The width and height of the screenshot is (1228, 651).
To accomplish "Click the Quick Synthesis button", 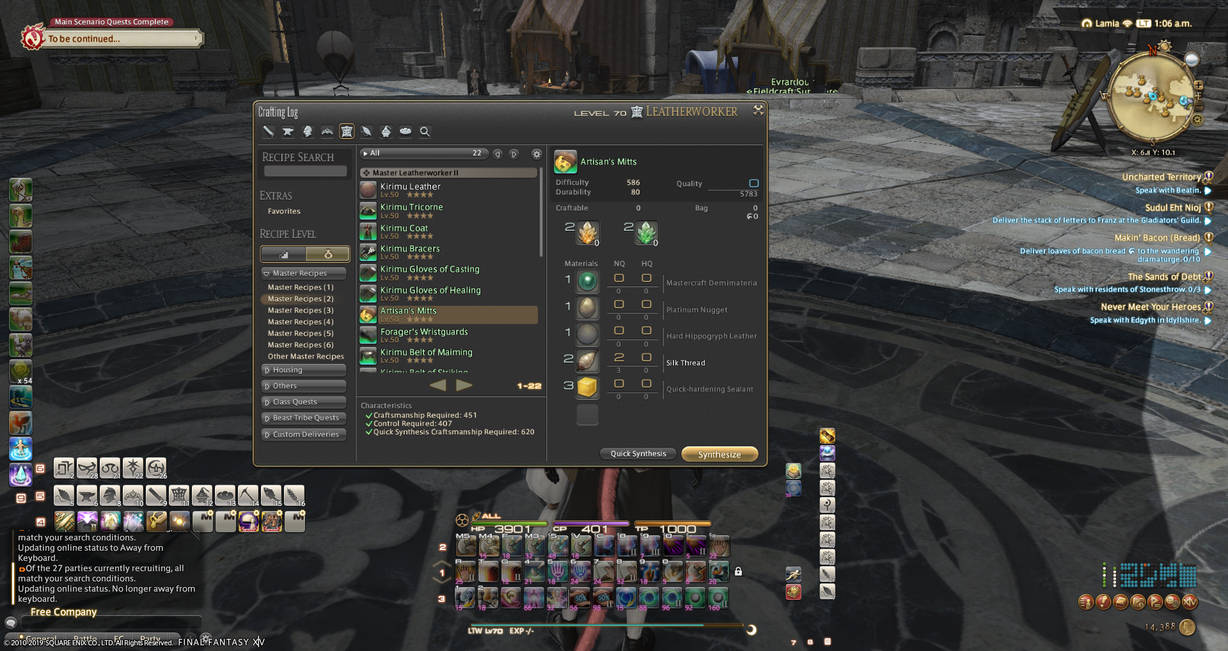I will tap(638, 454).
